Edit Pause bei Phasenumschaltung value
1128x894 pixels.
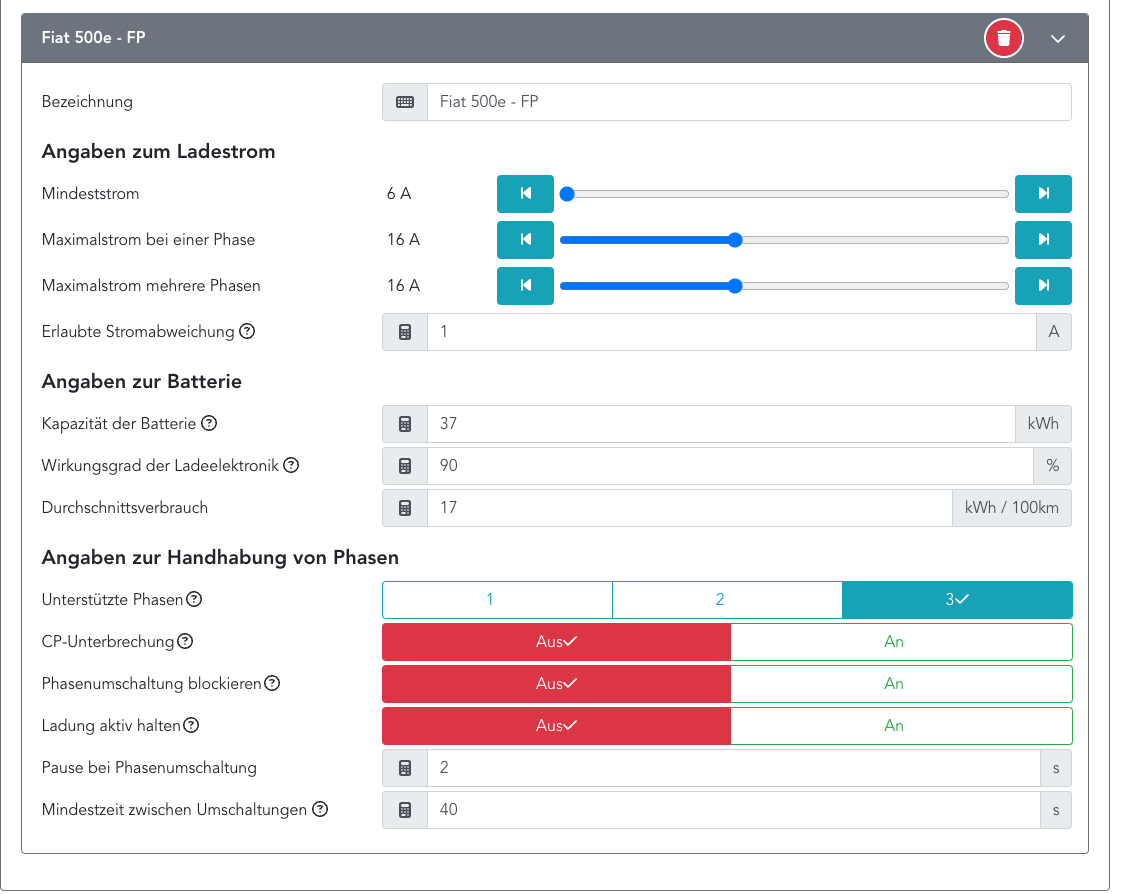[734, 768]
